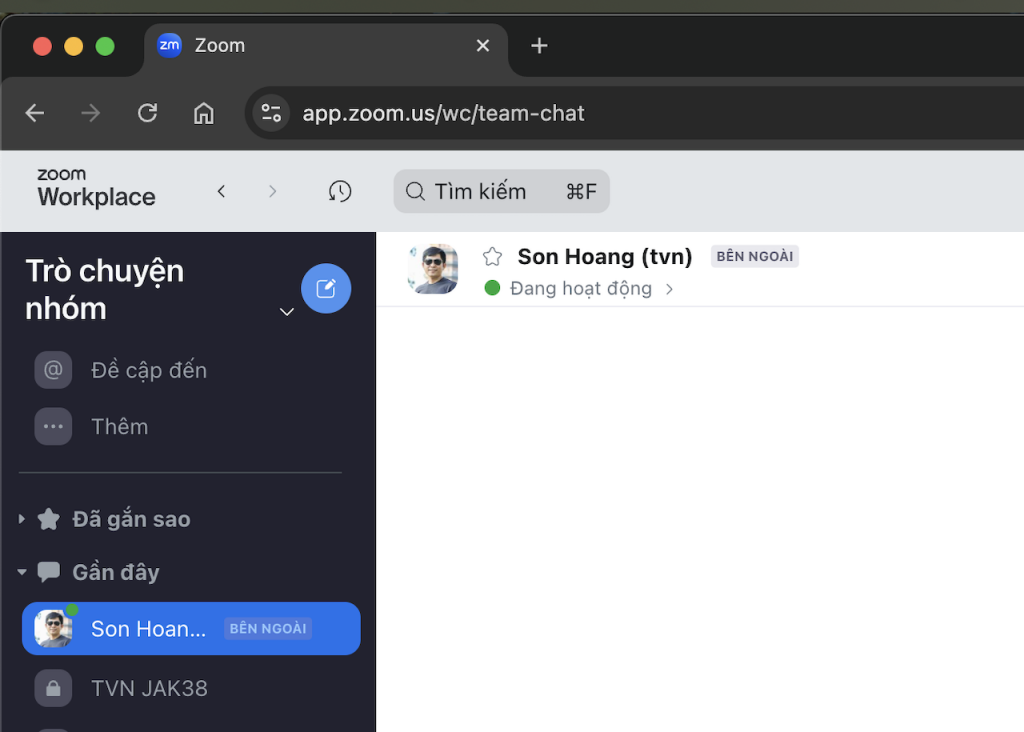Open site information icon in address bar
The width and height of the screenshot is (1024, 732).
tap(271, 113)
